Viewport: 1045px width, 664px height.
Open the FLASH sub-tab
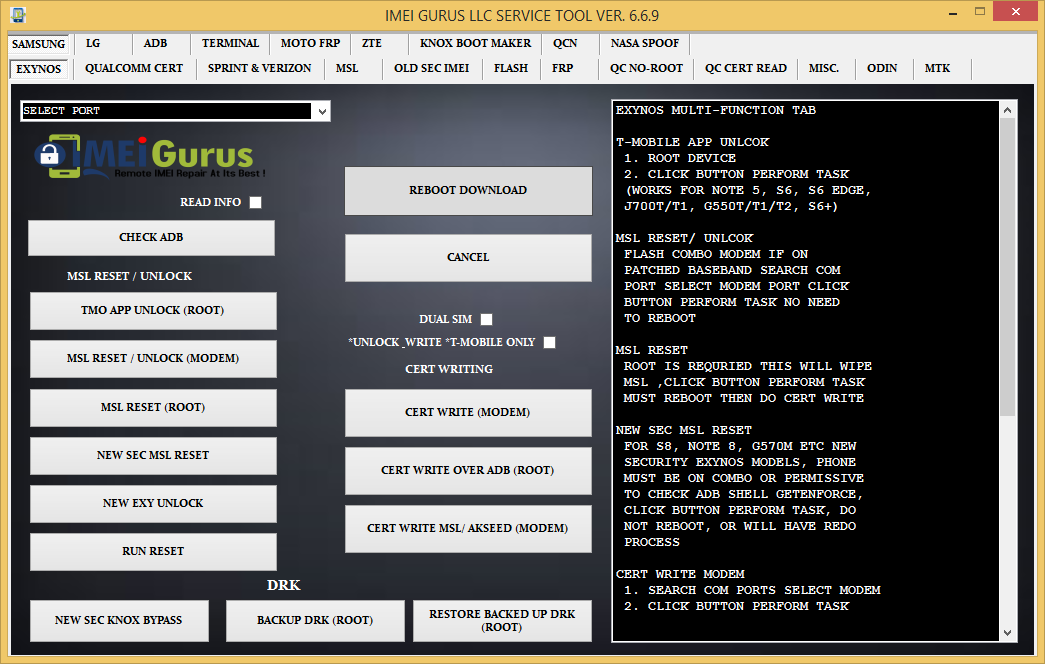coord(511,68)
